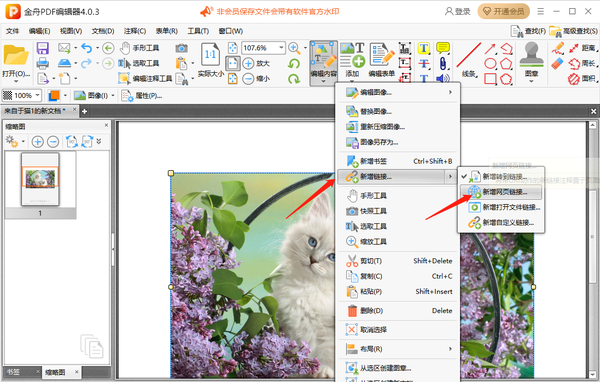The width and height of the screenshot is (600, 382).
Task: Select the Attach File paperclip tool
Action: (x=443, y=64)
